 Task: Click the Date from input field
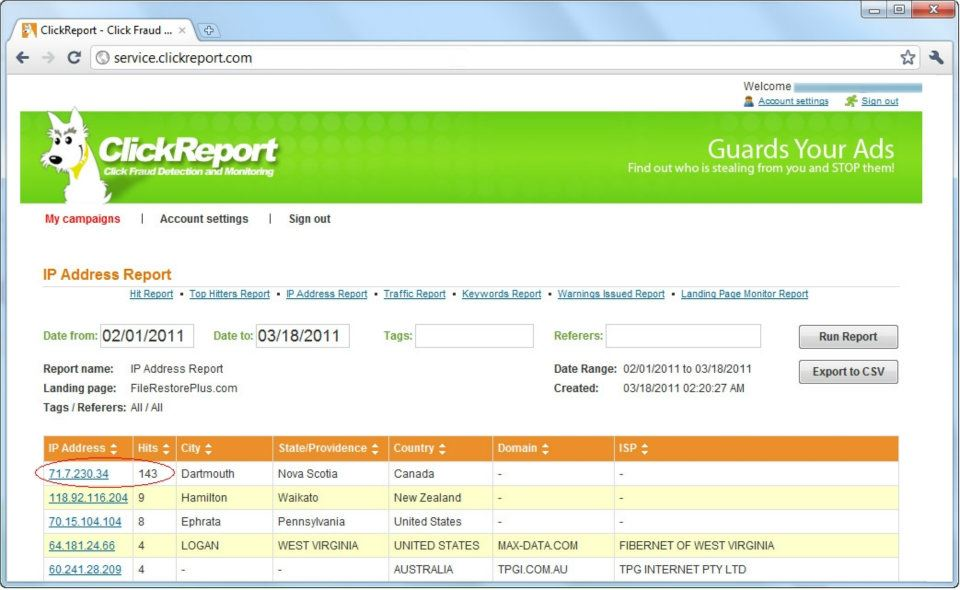tap(147, 337)
